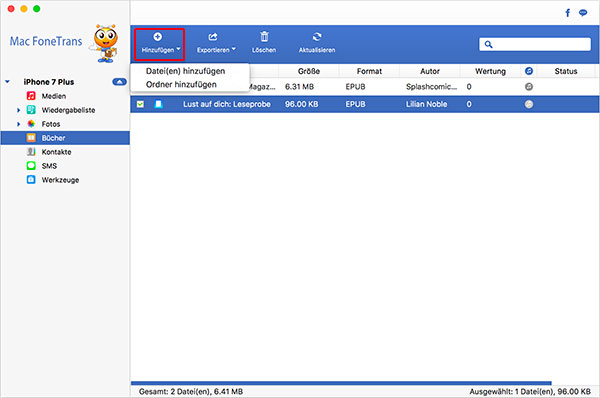Click the SMS message bubble icon

tap(31, 166)
